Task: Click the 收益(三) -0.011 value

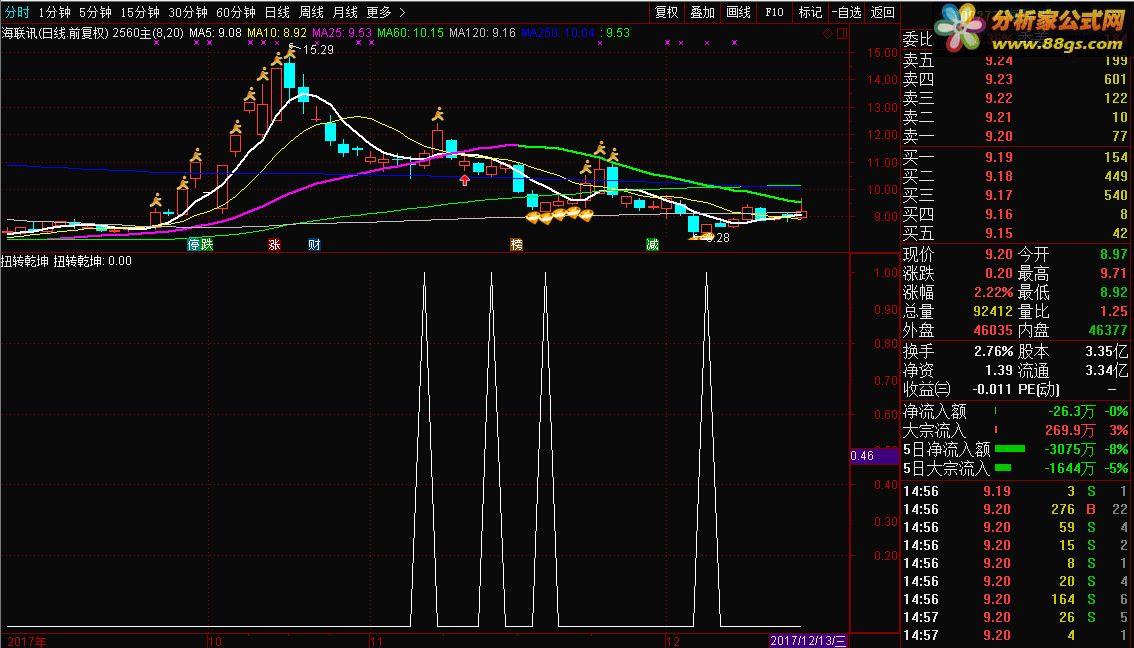Action: (992, 389)
